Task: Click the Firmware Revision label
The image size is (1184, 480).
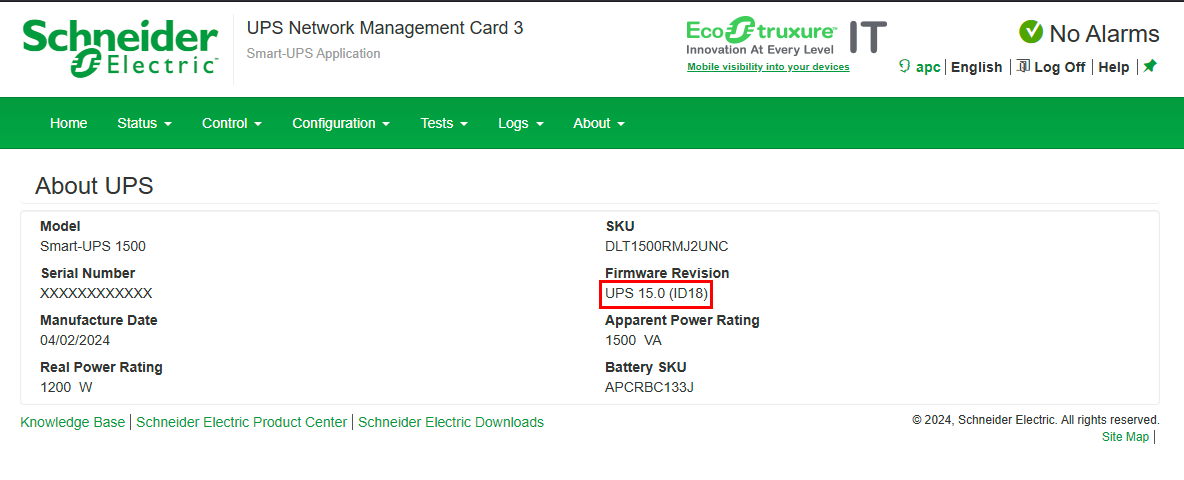Action: 668,273
